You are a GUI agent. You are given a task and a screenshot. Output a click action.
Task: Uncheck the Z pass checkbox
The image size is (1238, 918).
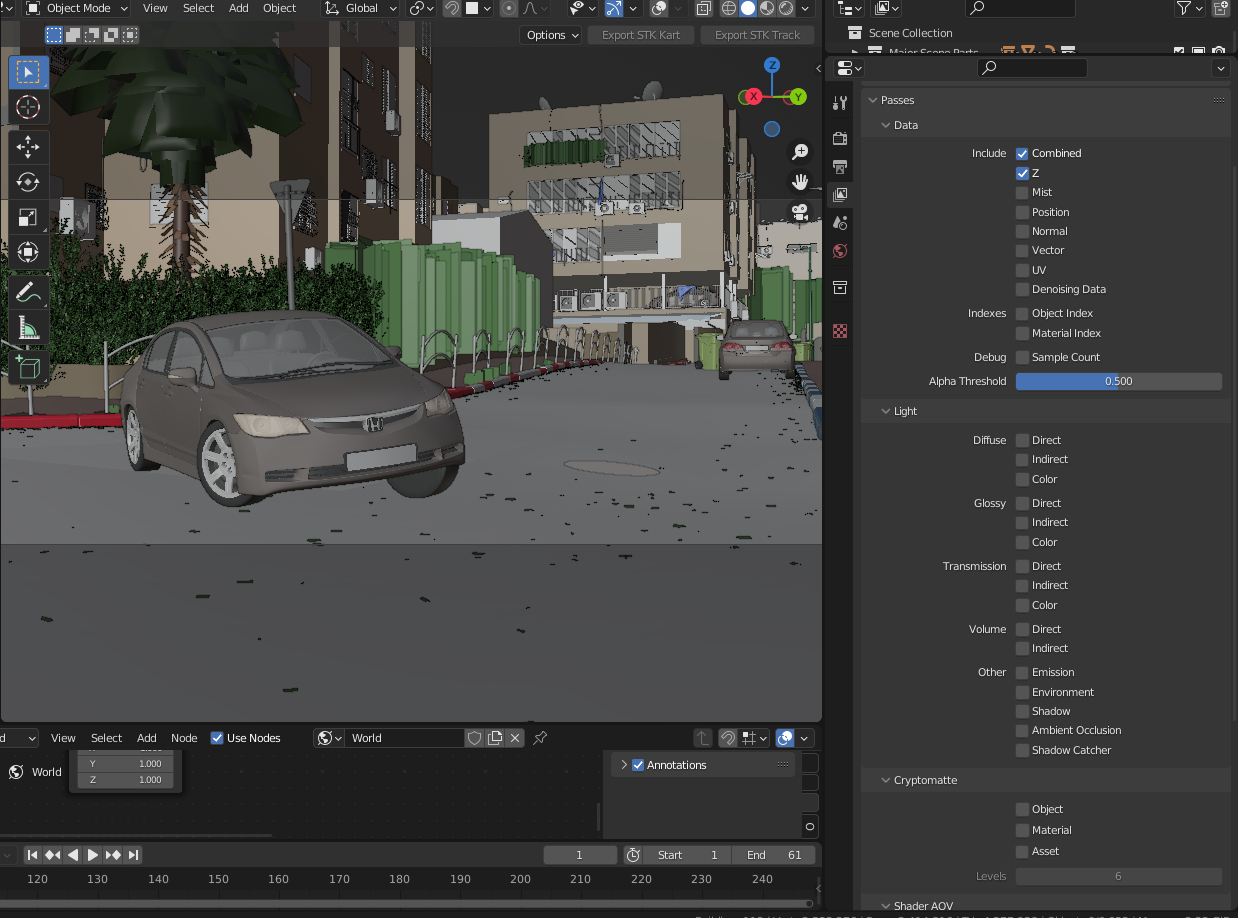click(x=1022, y=173)
